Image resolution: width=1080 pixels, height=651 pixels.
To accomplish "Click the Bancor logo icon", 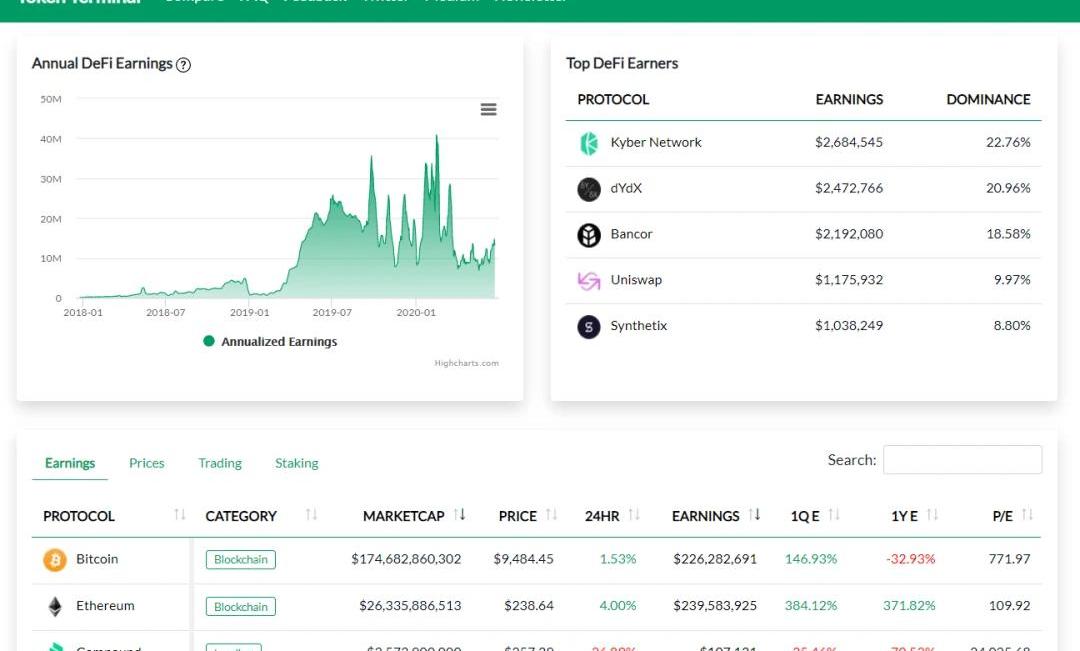I will 589,235.
